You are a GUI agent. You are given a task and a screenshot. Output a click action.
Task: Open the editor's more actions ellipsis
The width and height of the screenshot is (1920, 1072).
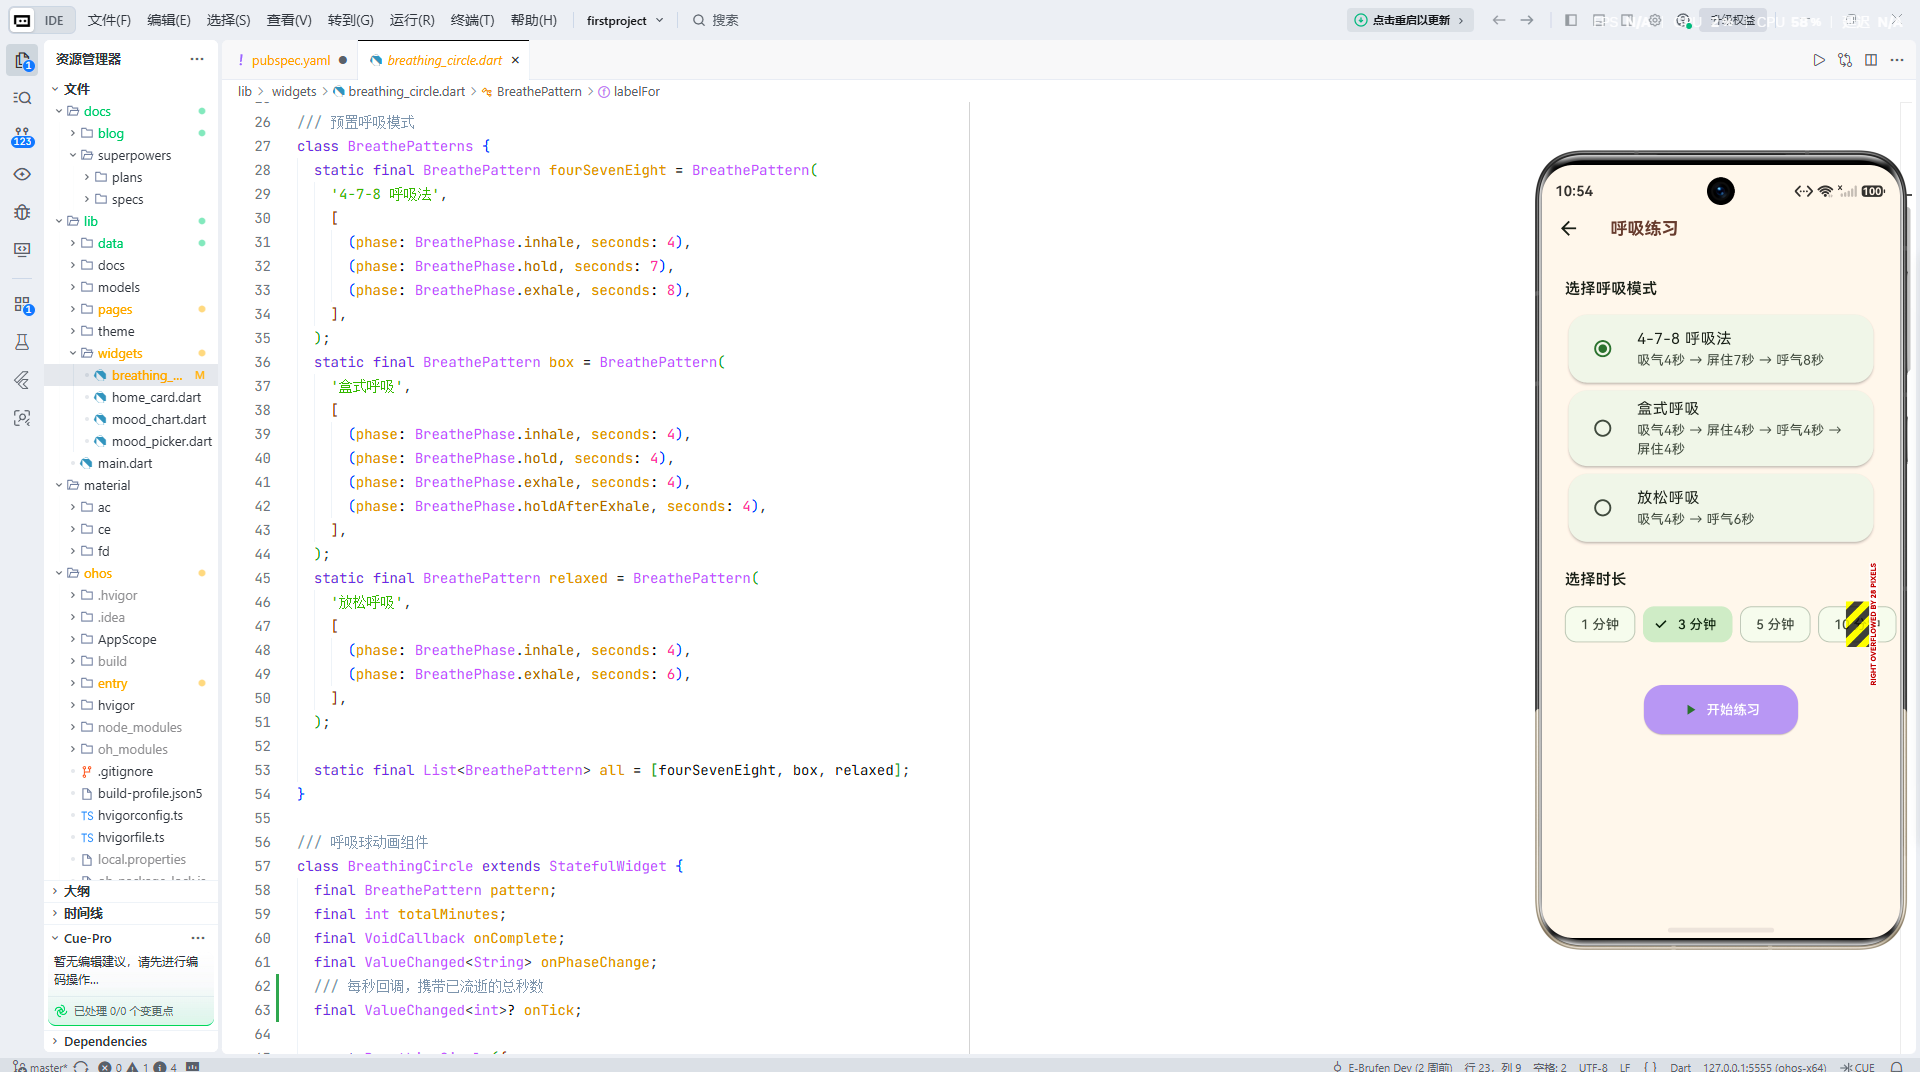(x=1897, y=60)
